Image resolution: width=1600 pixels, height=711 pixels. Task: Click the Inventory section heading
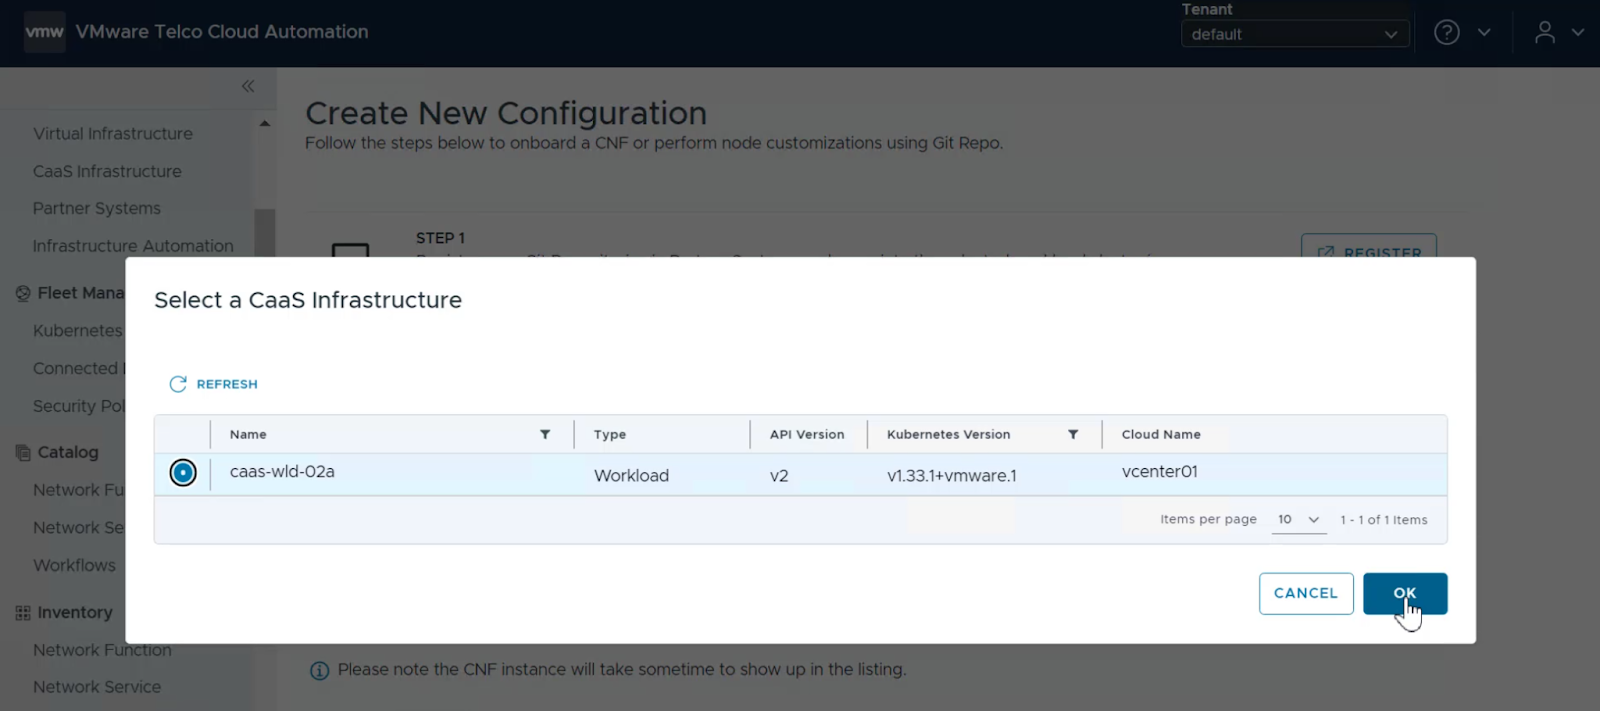click(75, 612)
